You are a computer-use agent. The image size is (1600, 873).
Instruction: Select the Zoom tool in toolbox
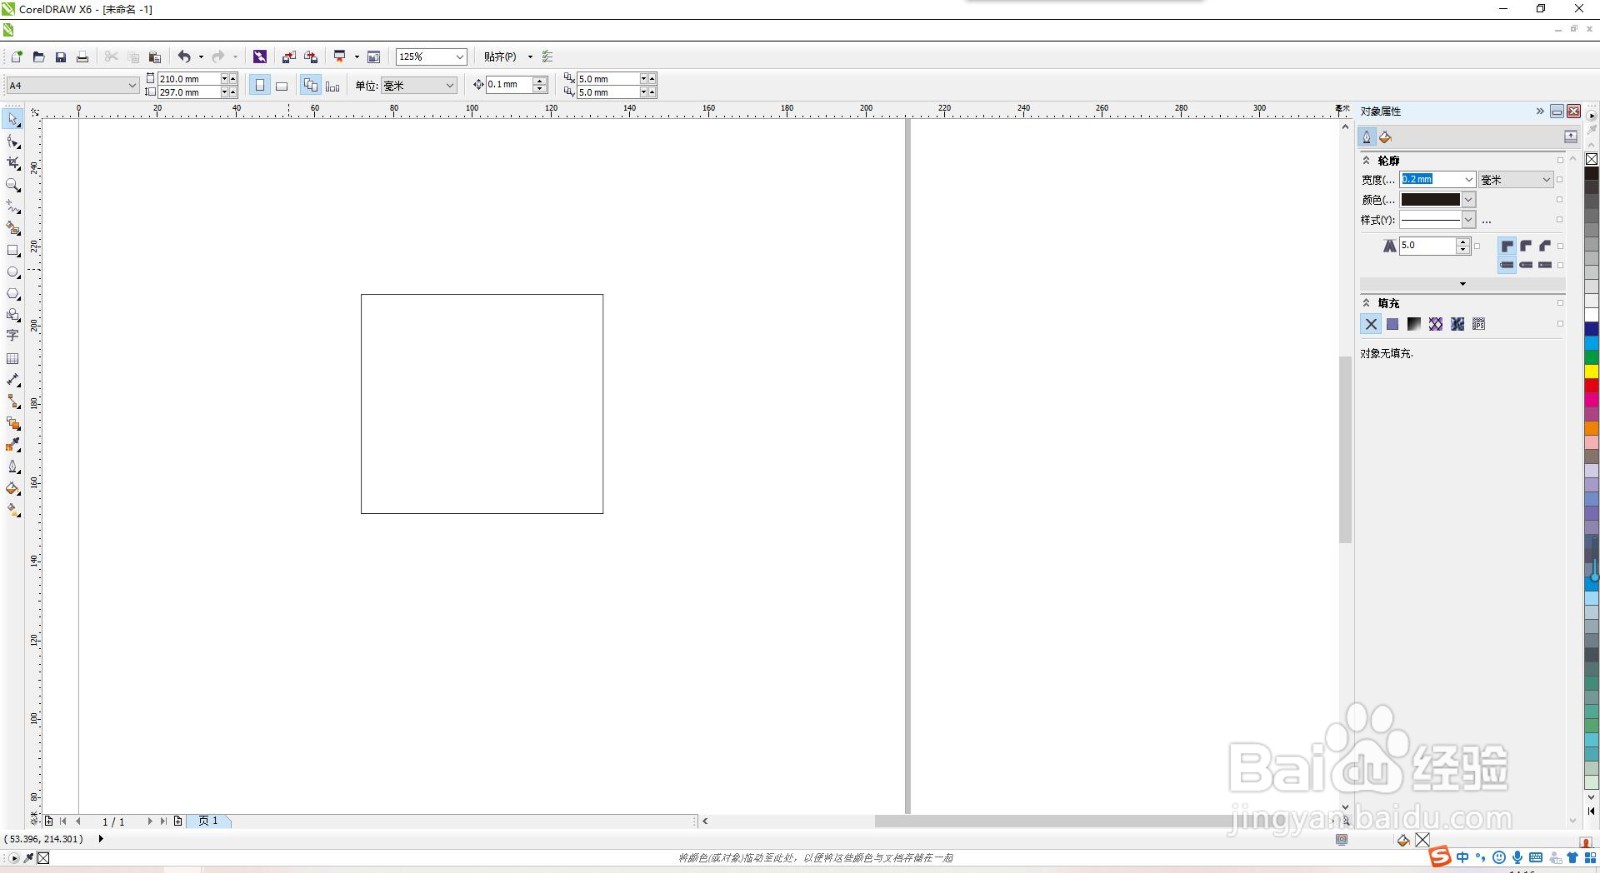pos(13,185)
